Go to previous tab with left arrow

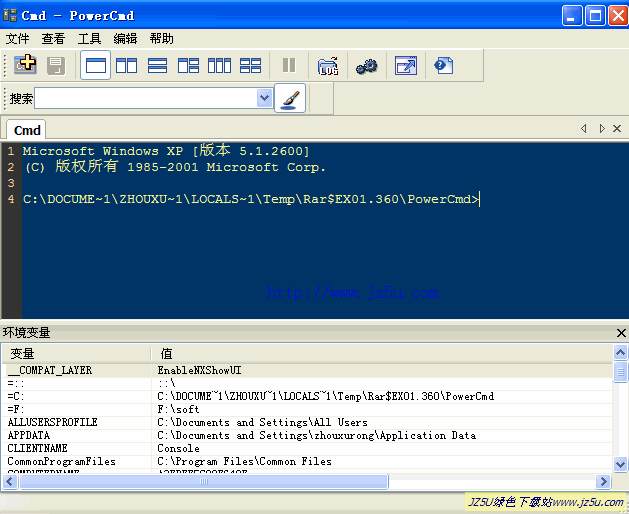584,128
